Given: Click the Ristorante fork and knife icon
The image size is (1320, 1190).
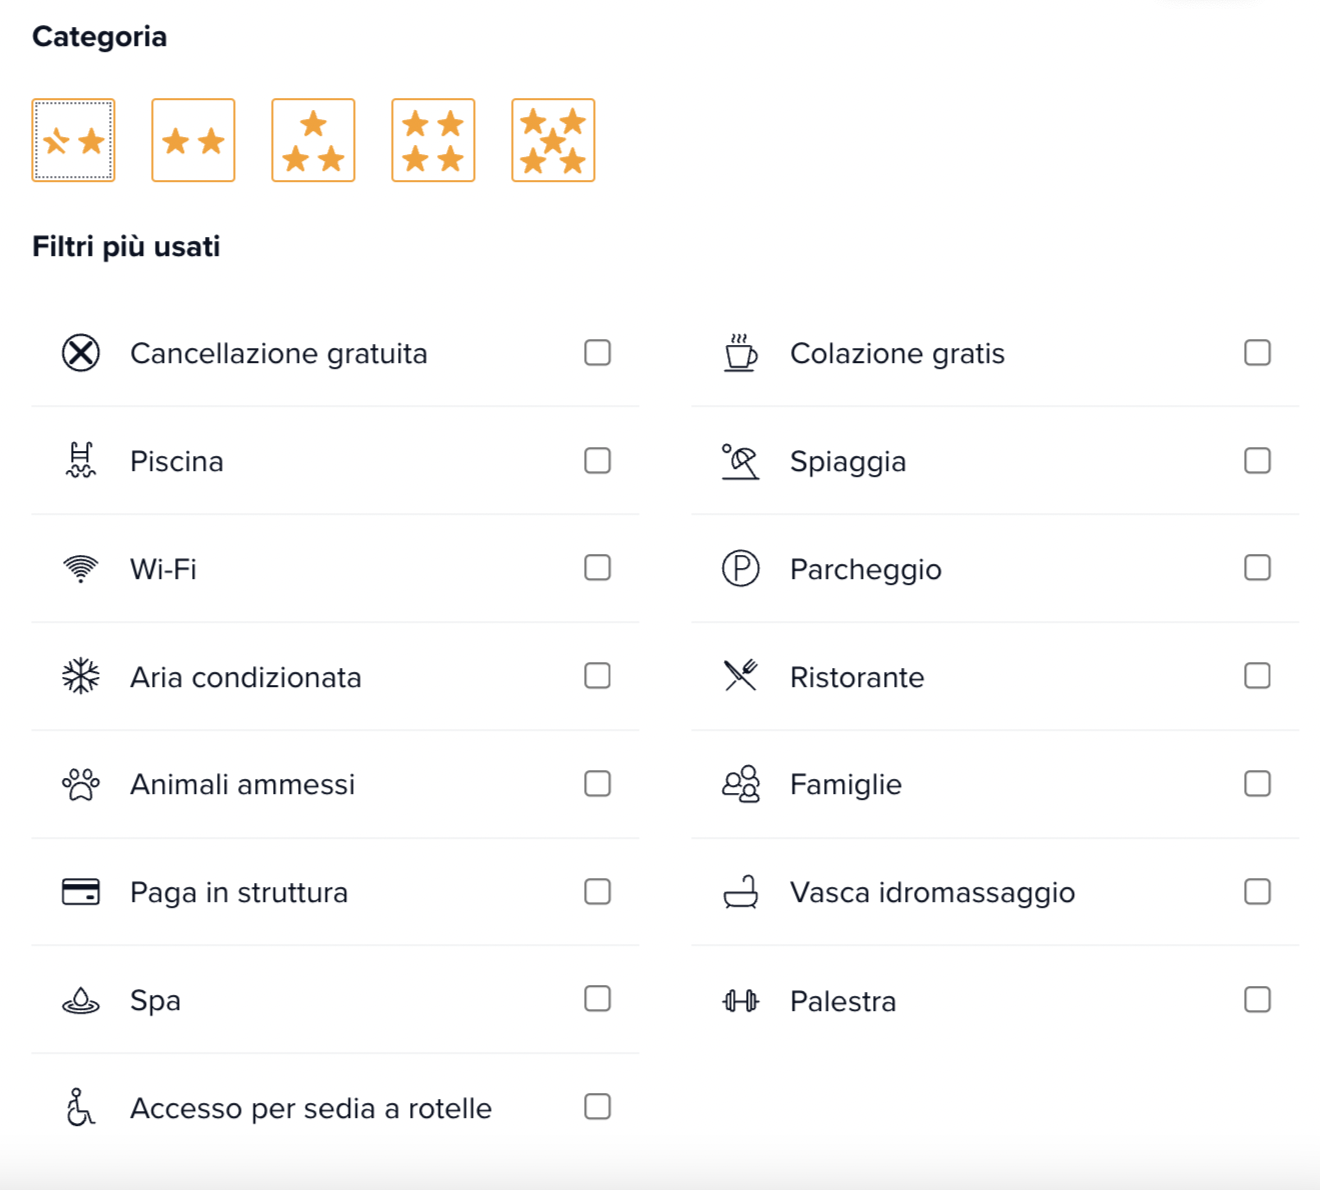Looking at the screenshot, I should [x=740, y=677].
